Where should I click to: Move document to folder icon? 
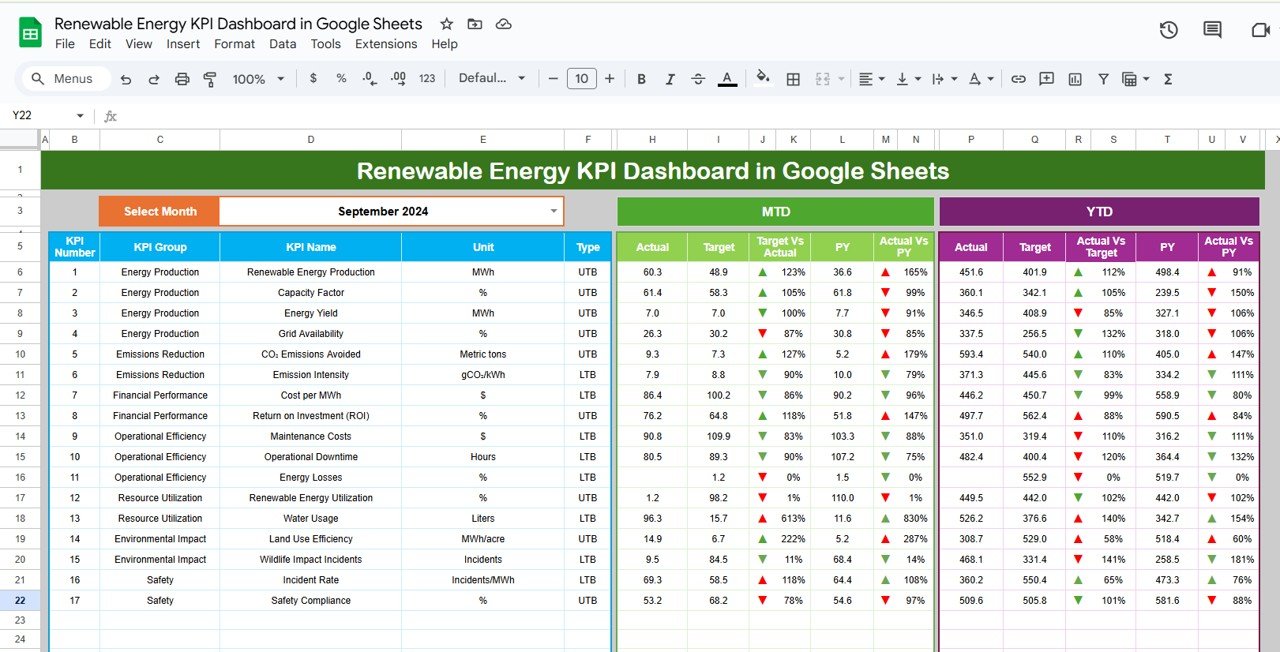coord(475,24)
